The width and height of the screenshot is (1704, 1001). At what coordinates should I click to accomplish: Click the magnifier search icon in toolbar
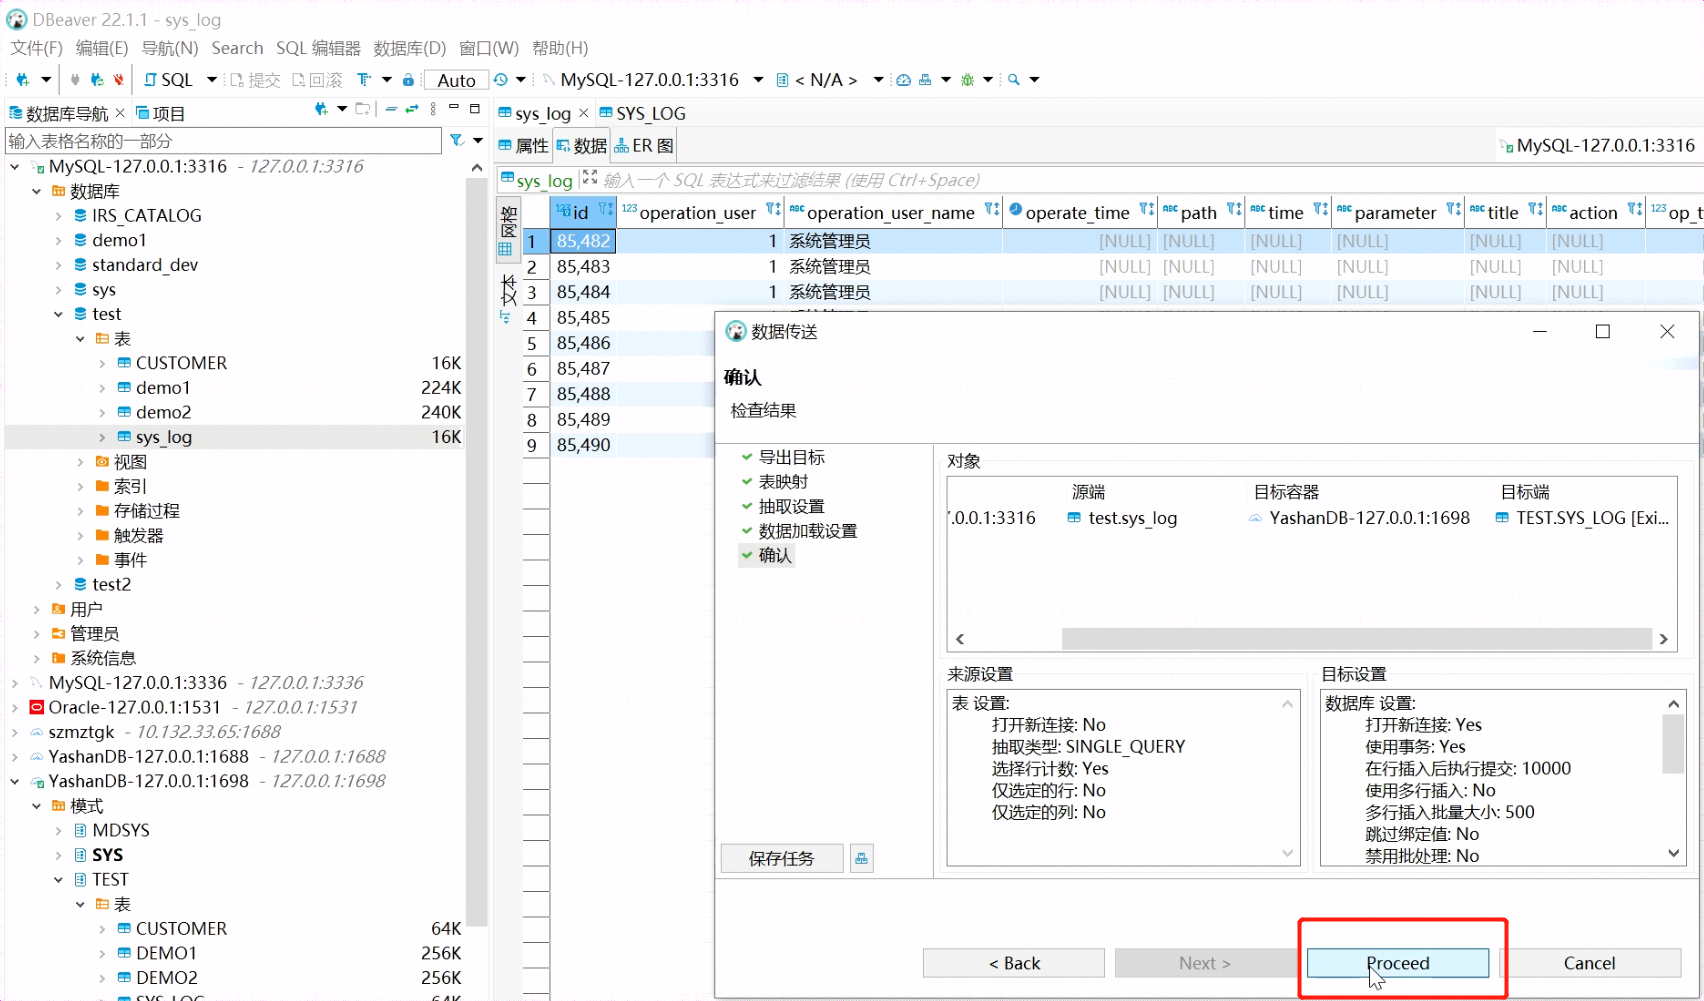click(x=1014, y=80)
